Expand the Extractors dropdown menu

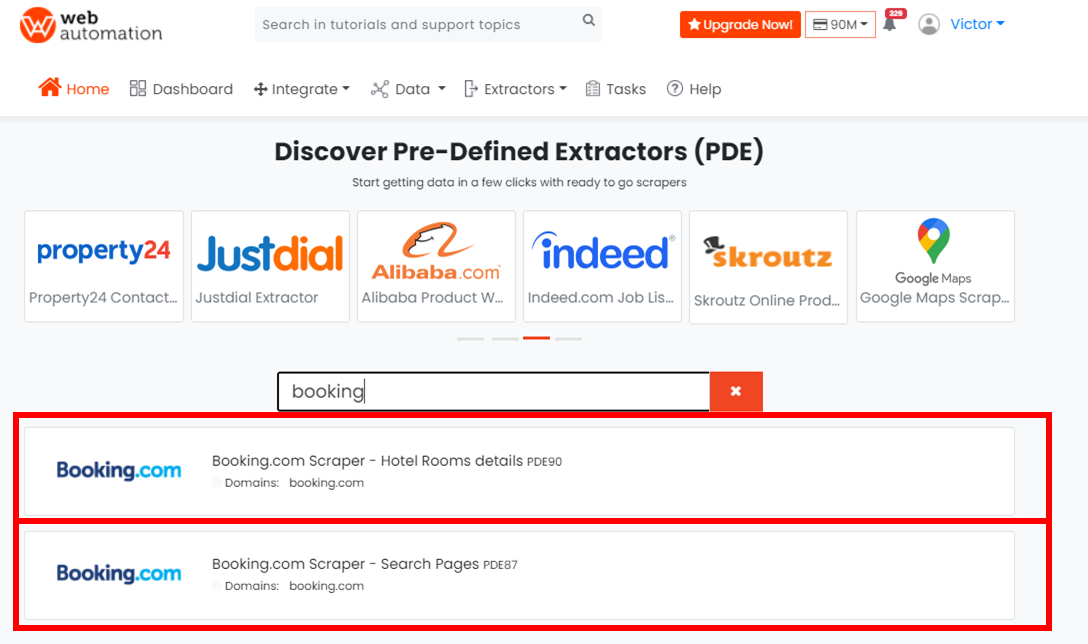[516, 89]
